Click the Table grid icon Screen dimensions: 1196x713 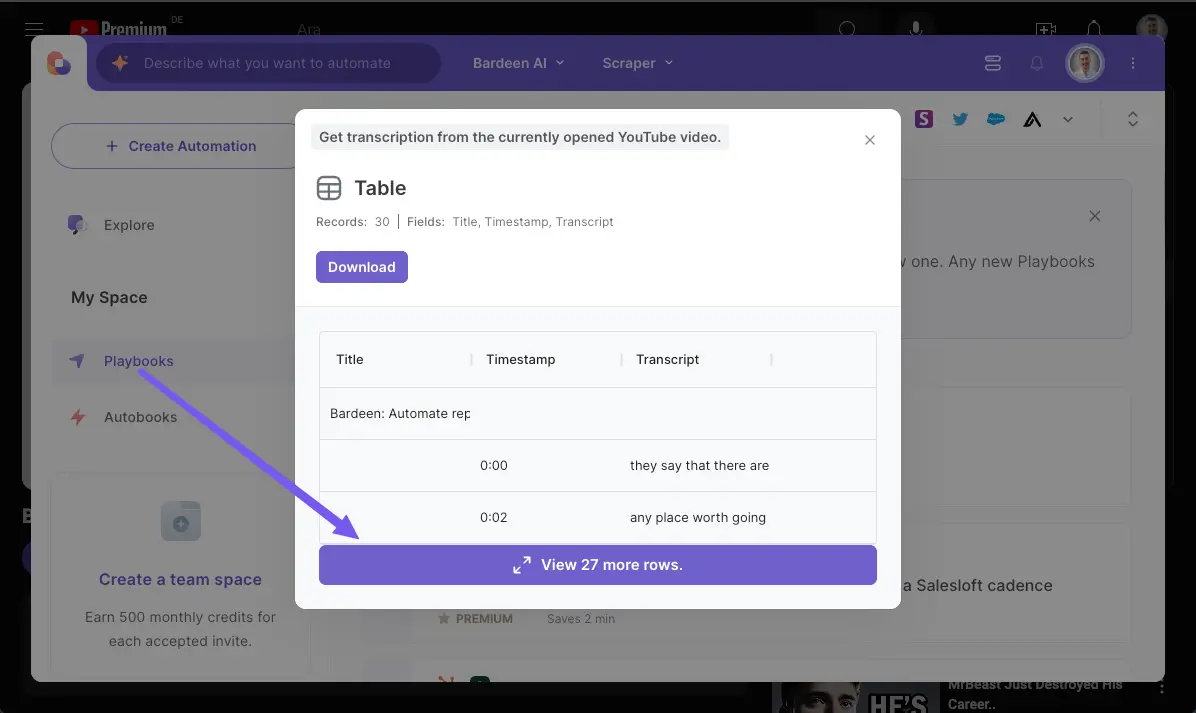329,188
